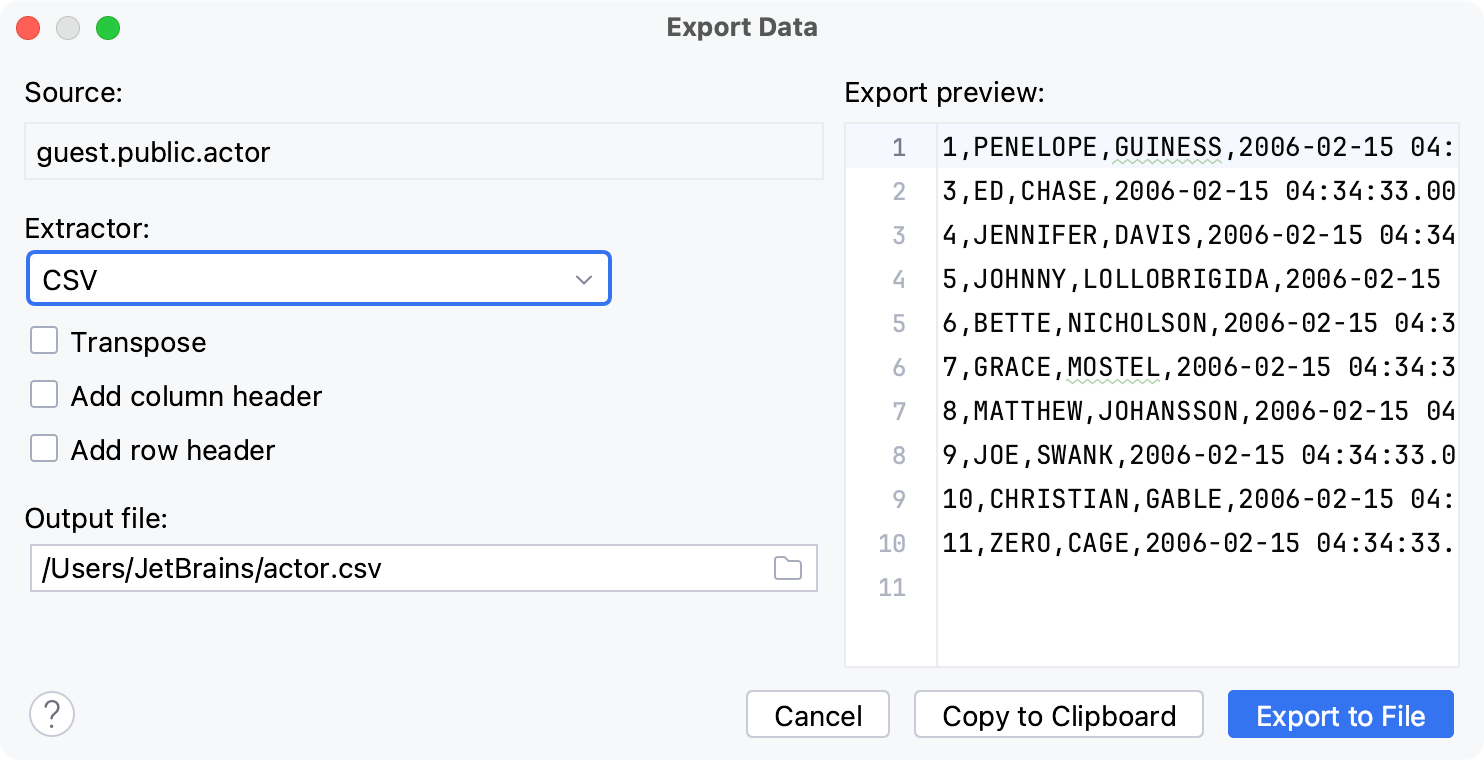
Task: Minimize the Export Data window
Action: coord(68,28)
